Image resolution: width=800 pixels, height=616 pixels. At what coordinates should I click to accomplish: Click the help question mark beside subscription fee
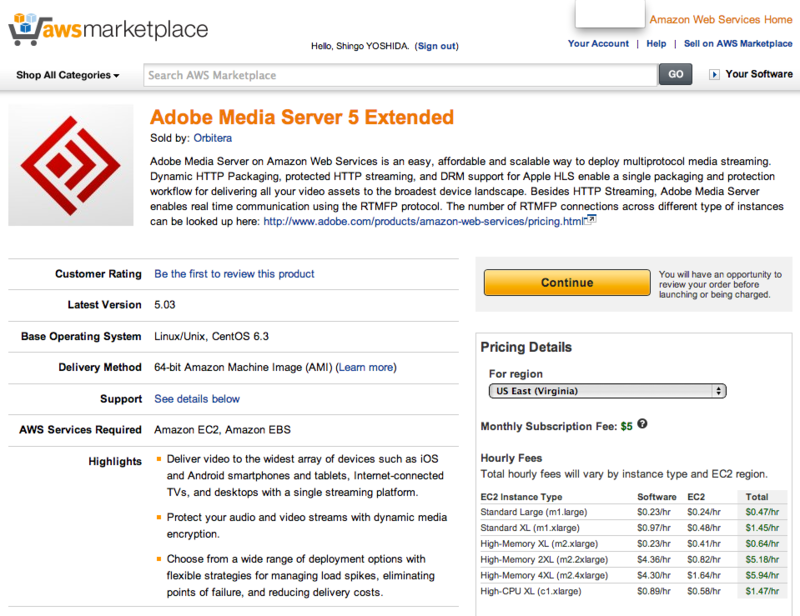click(x=642, y=424)
